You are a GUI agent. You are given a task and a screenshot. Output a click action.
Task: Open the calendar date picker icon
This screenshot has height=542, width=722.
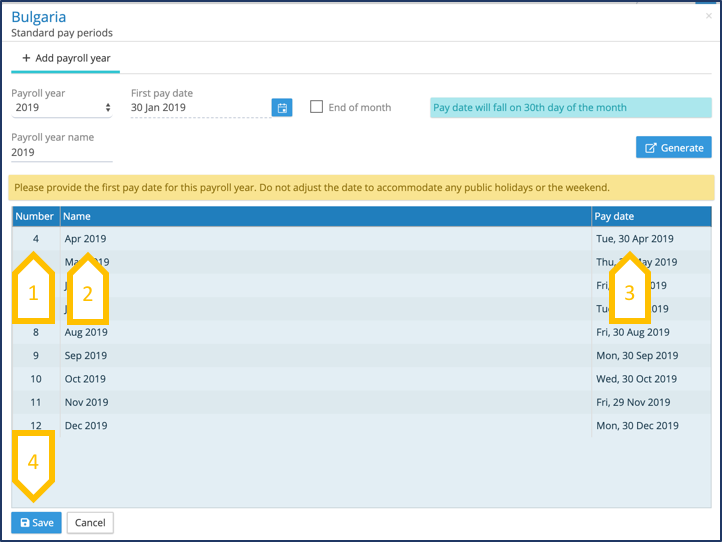[282, 108]
